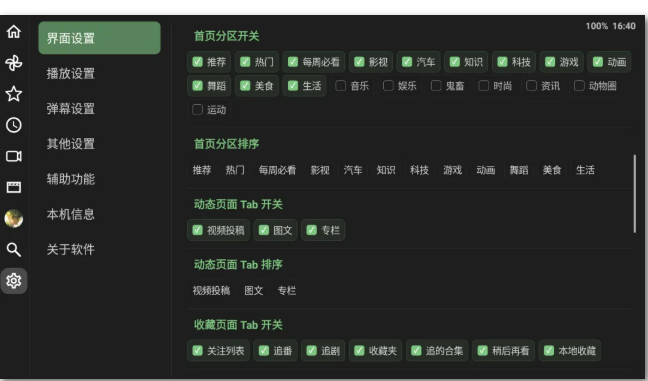Image resolution: width=648 pixels, height=381 pixels.
Task: Select 美食 in 首页分区排序 row
Action: pyautogui.click(x=552, y=170)
